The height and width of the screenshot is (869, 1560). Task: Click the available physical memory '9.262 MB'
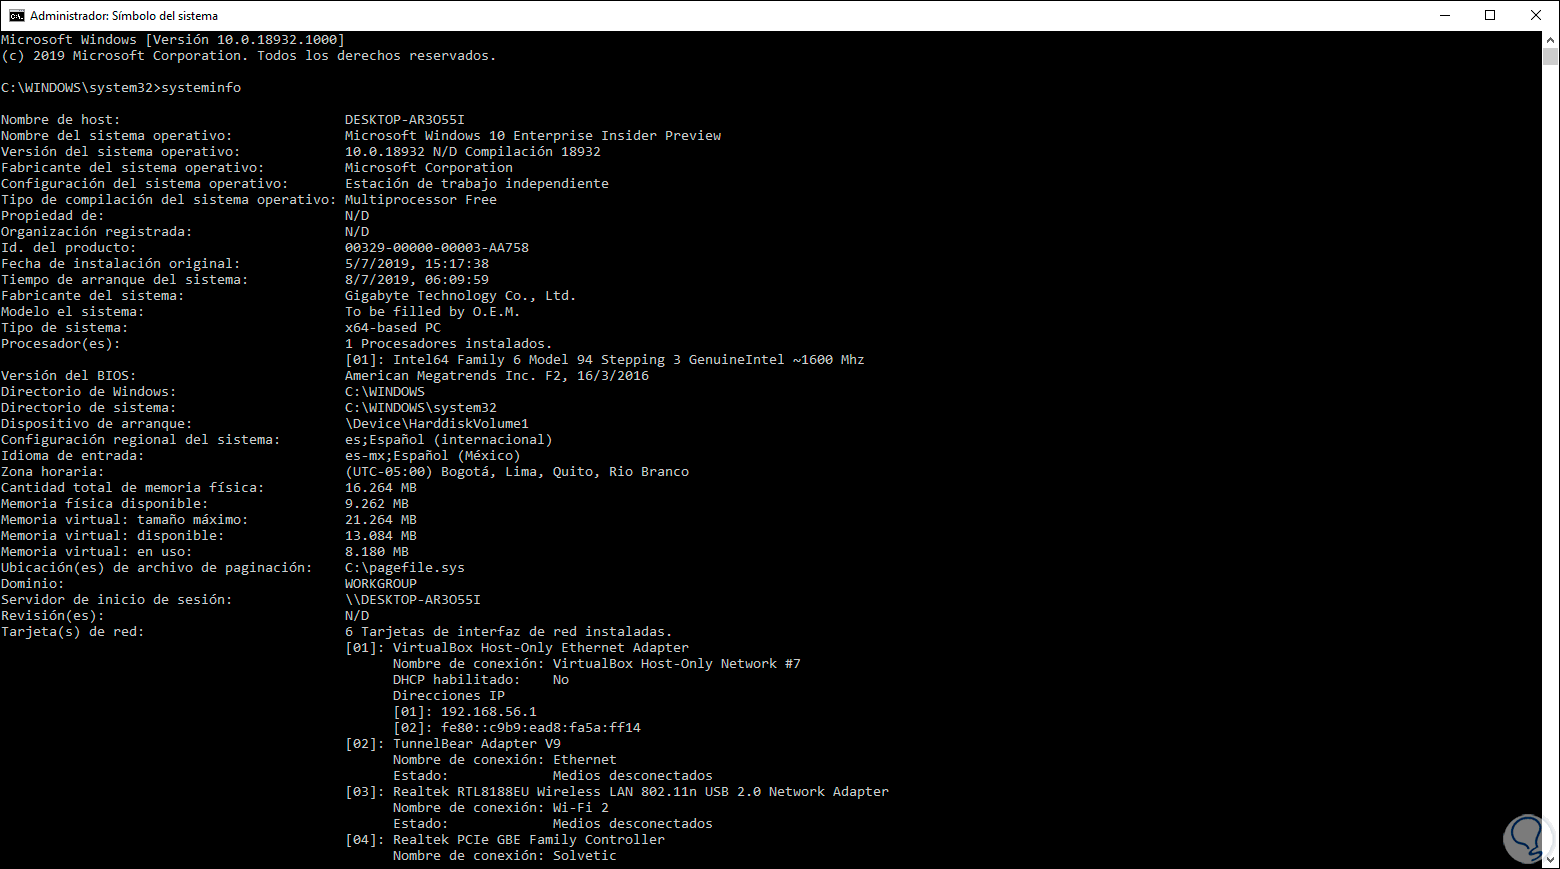coord(377,504)
